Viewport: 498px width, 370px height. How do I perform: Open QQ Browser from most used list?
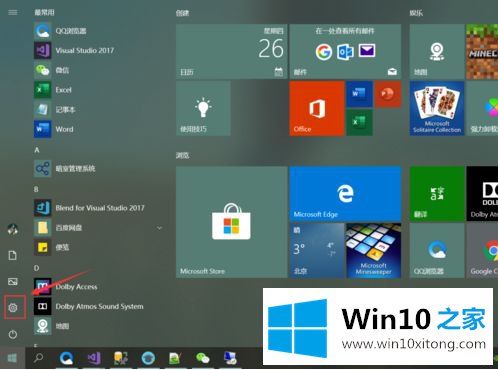click(x=97, y=31)
